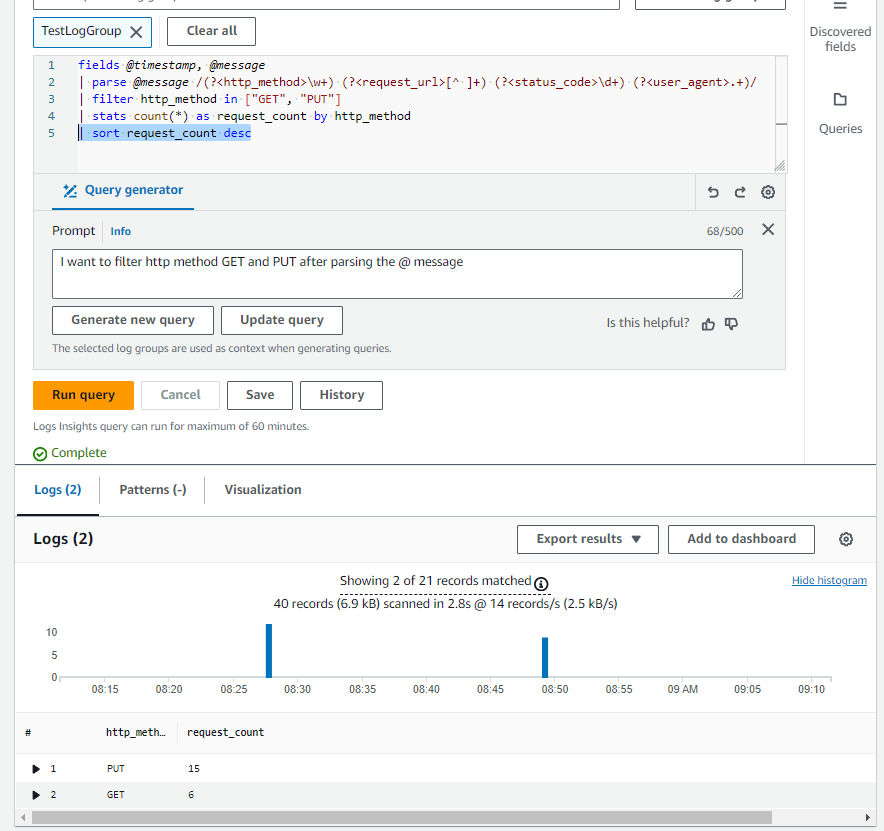Redo the query edit

tap(739, 192)
